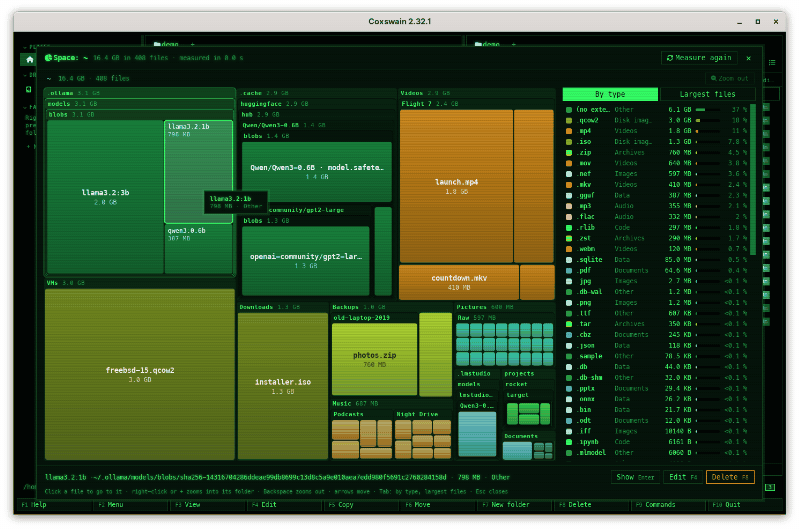Select the countdown.mkv block
The height and width of the screenshot is (530, 800).
459,282
